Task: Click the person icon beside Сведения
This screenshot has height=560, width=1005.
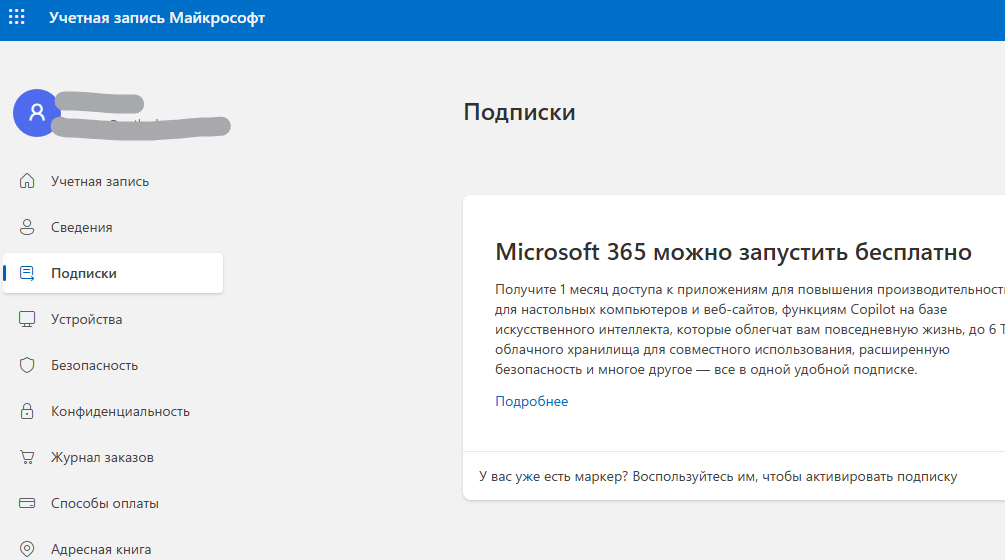Action: [27, 227]
